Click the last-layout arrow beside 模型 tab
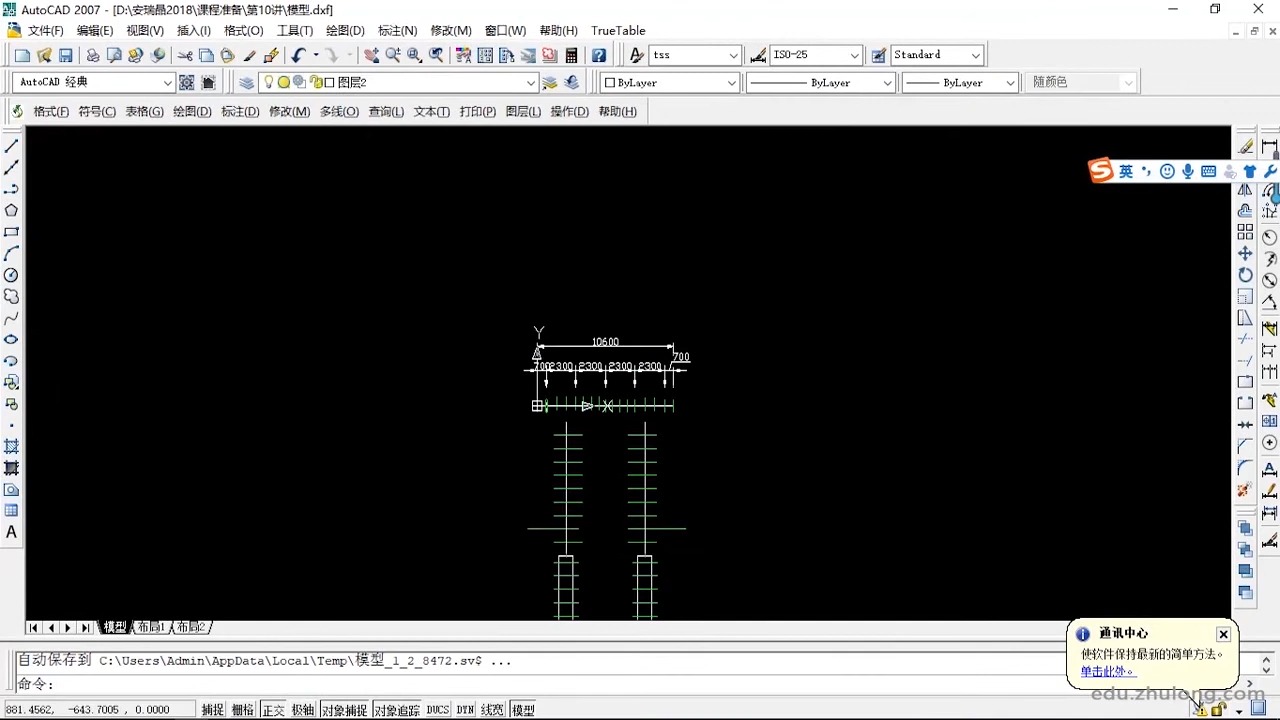This screenshot has width=1280, height=720. [x=86, y=628]
